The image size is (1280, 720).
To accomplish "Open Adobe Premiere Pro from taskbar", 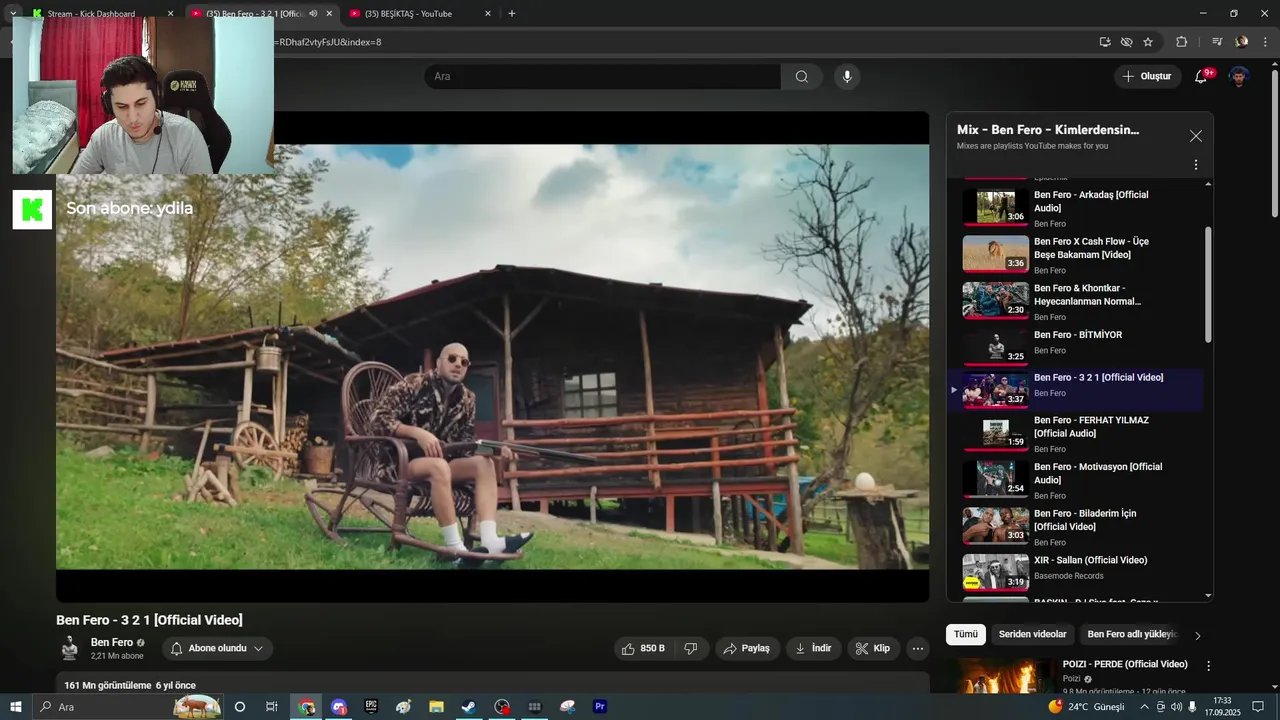I will point(600,706).
